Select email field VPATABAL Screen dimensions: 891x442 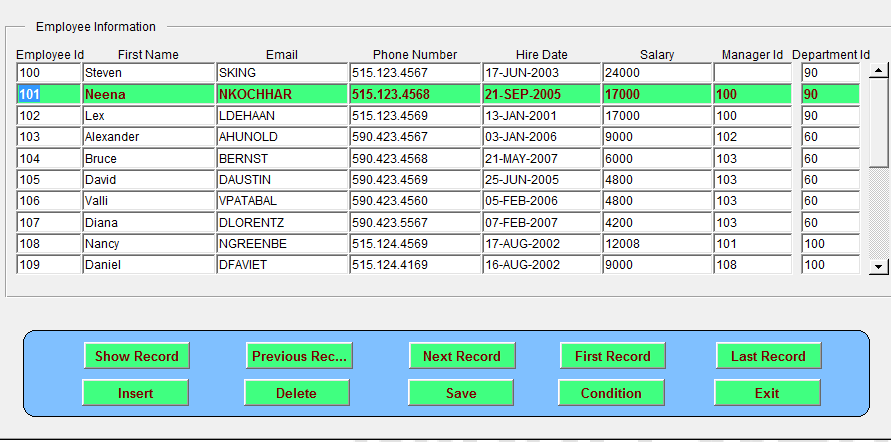282,201
